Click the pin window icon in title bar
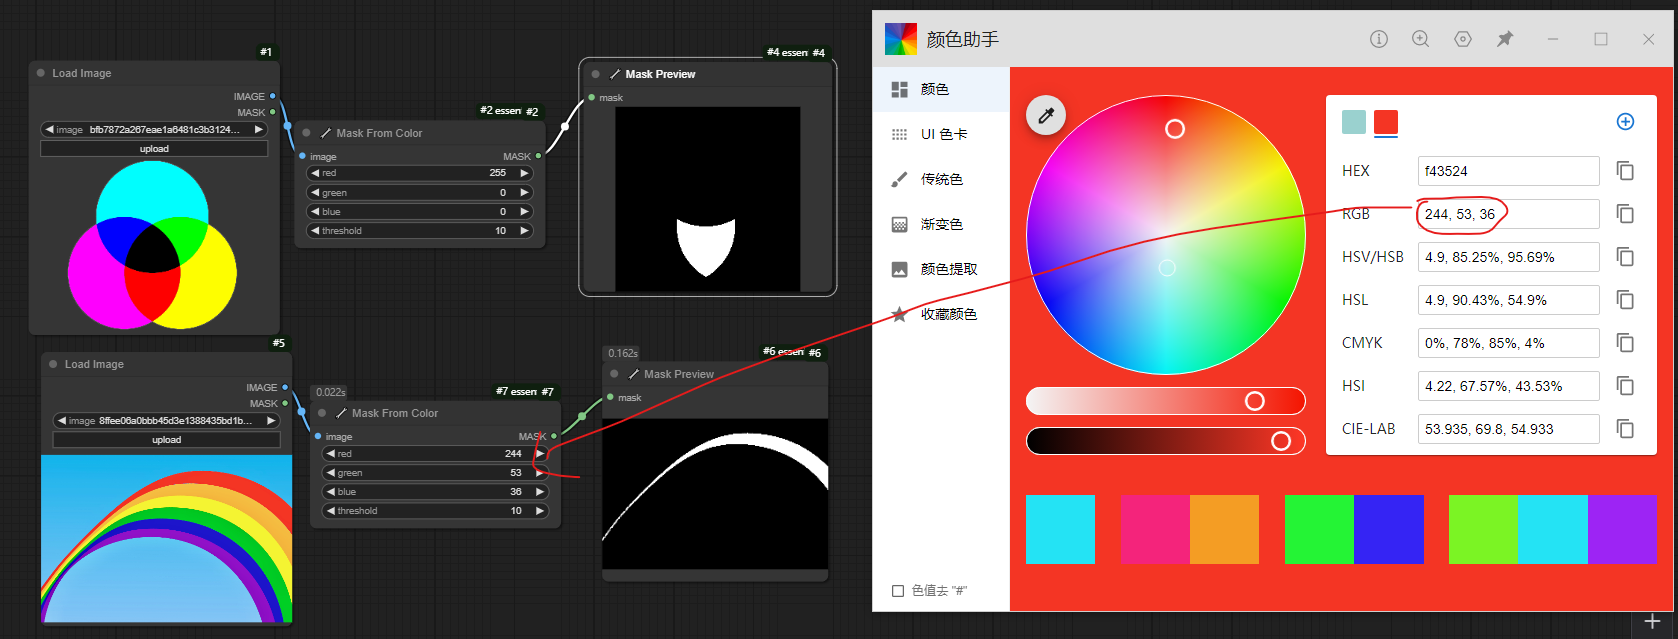 point(1504,39)
